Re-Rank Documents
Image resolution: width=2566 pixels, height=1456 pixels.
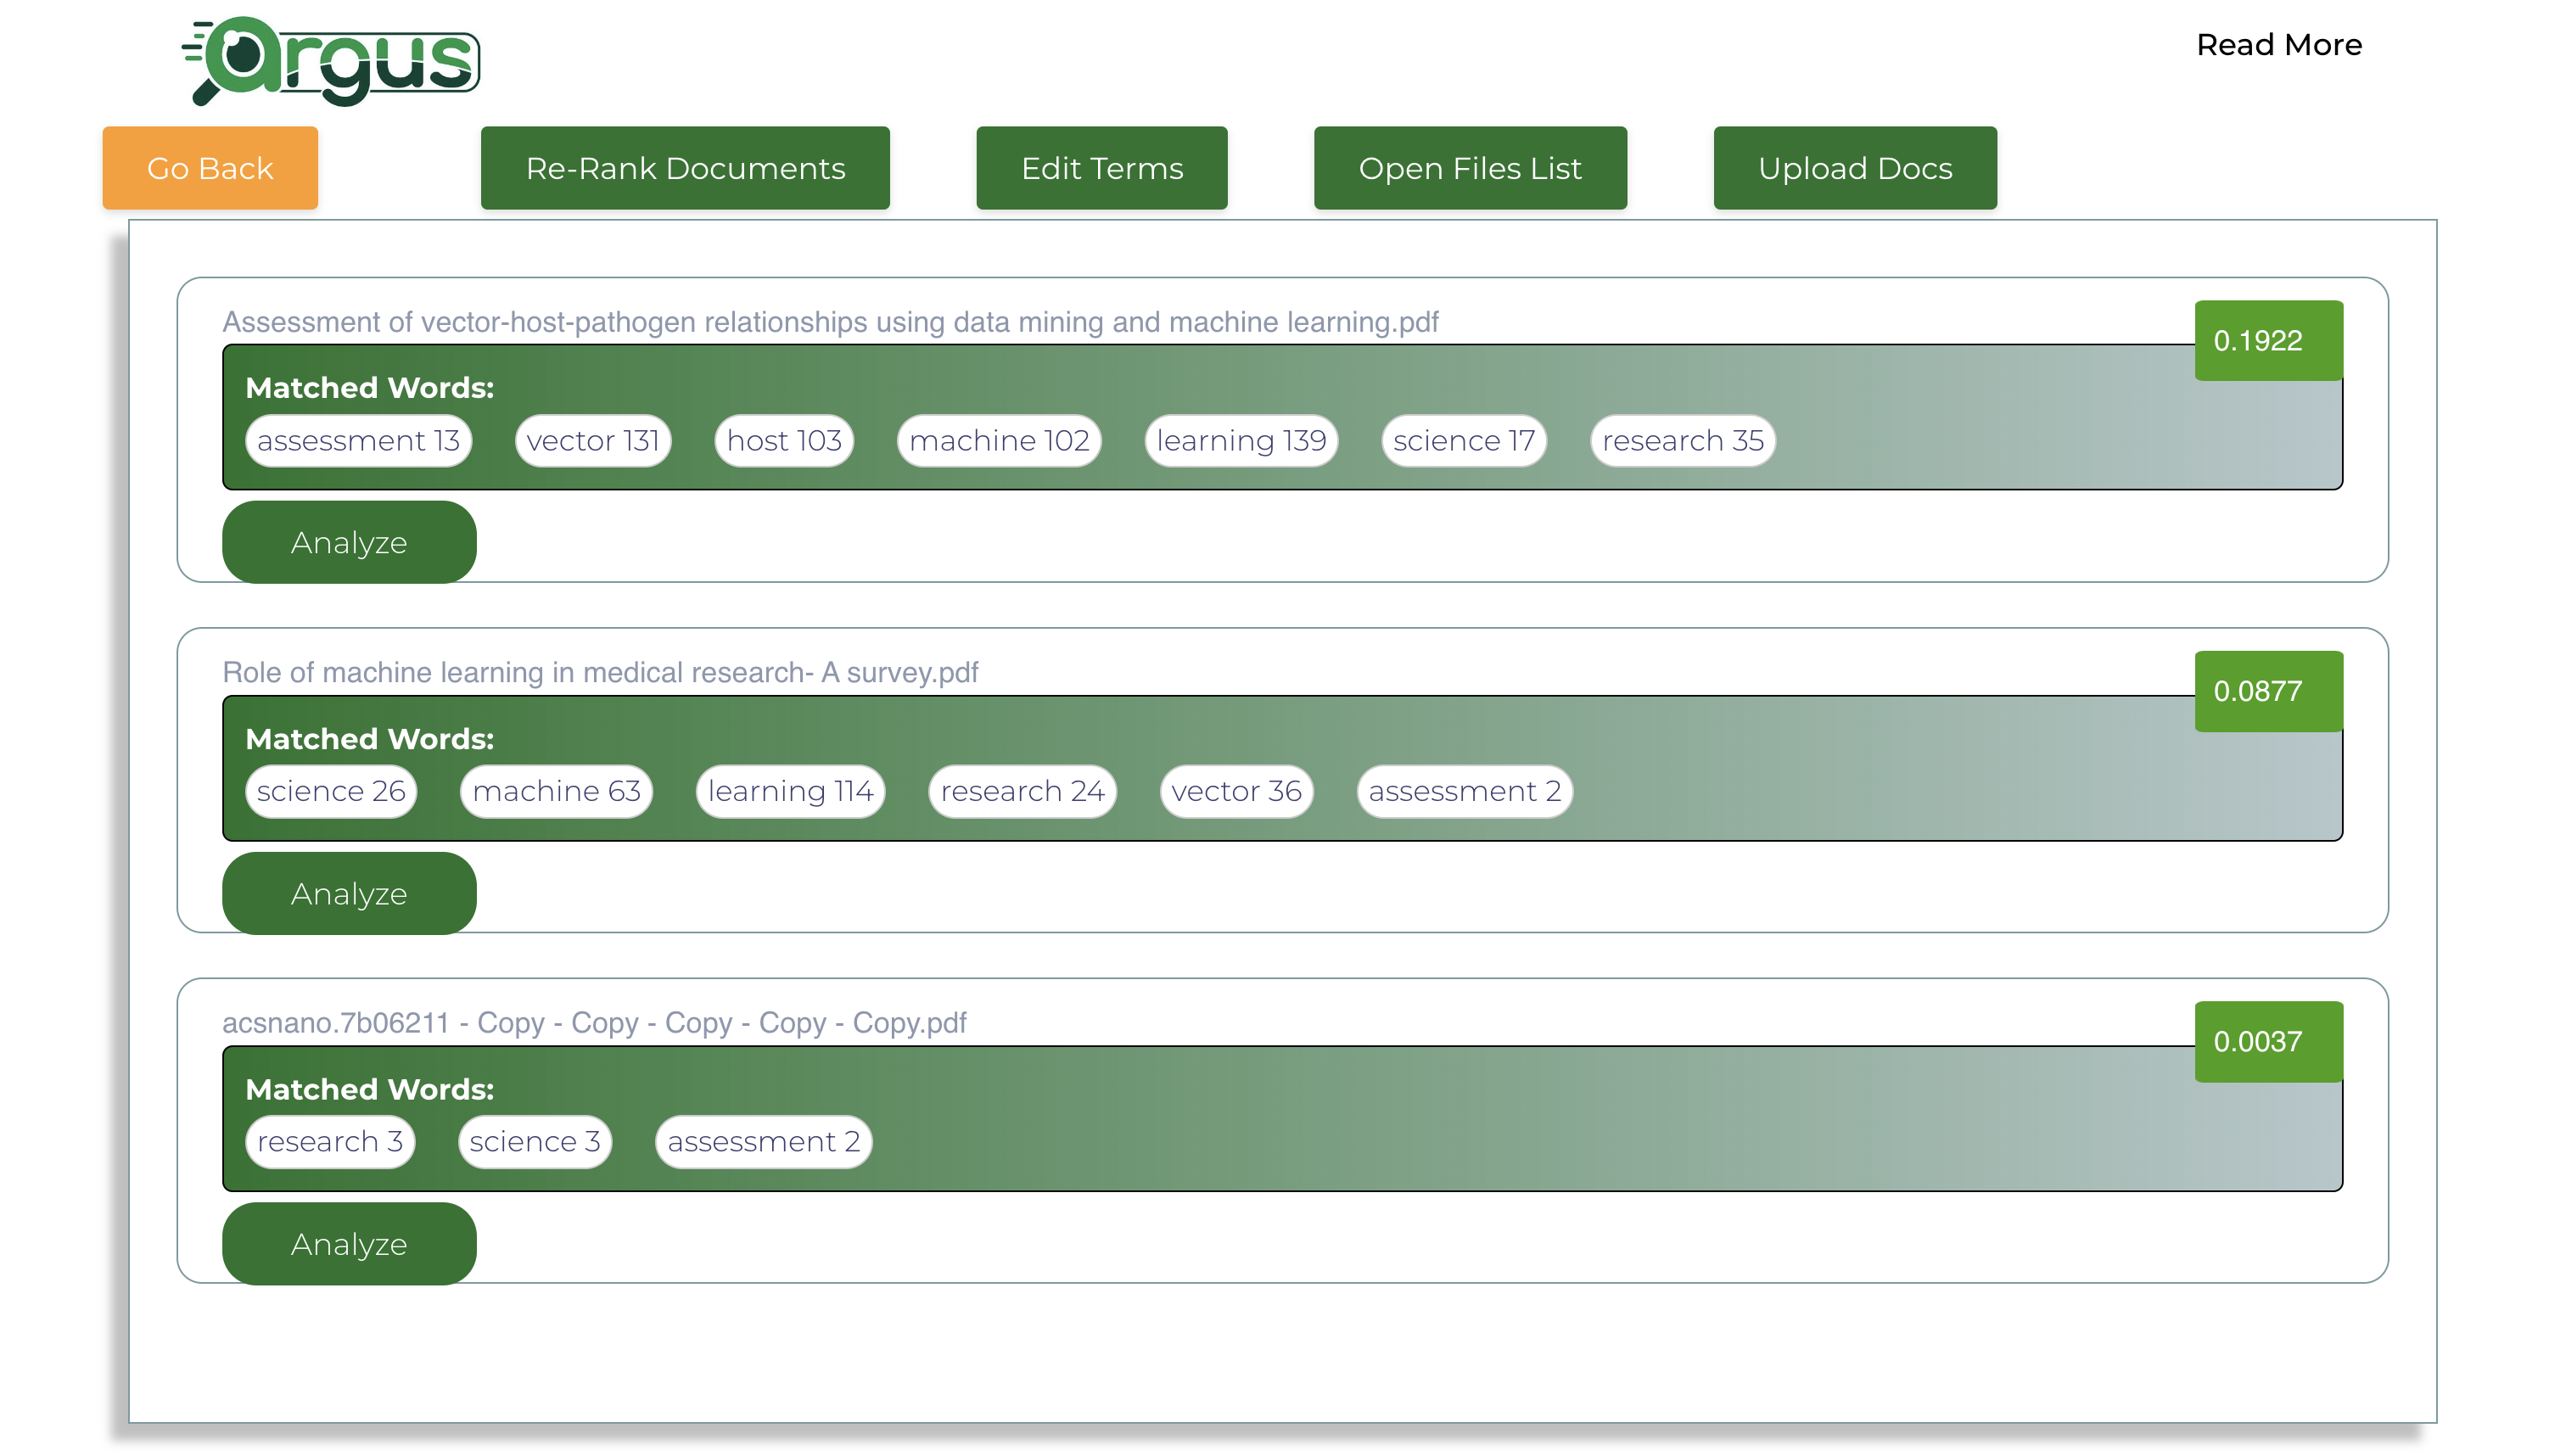coord(685,168)
